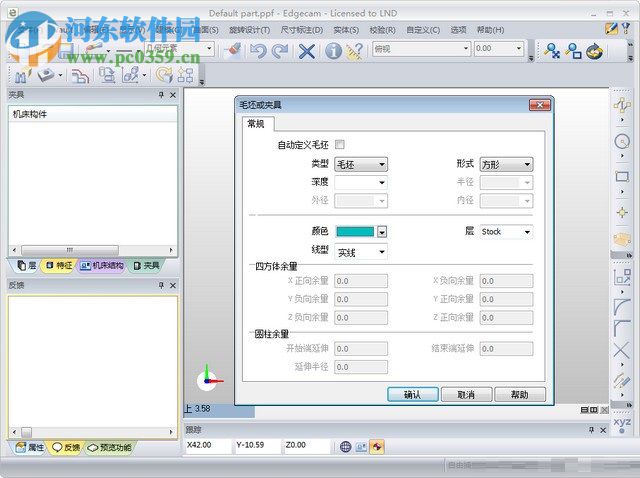Open the 深度 dropdown
The image size is (640, 478).
point(361,182)
